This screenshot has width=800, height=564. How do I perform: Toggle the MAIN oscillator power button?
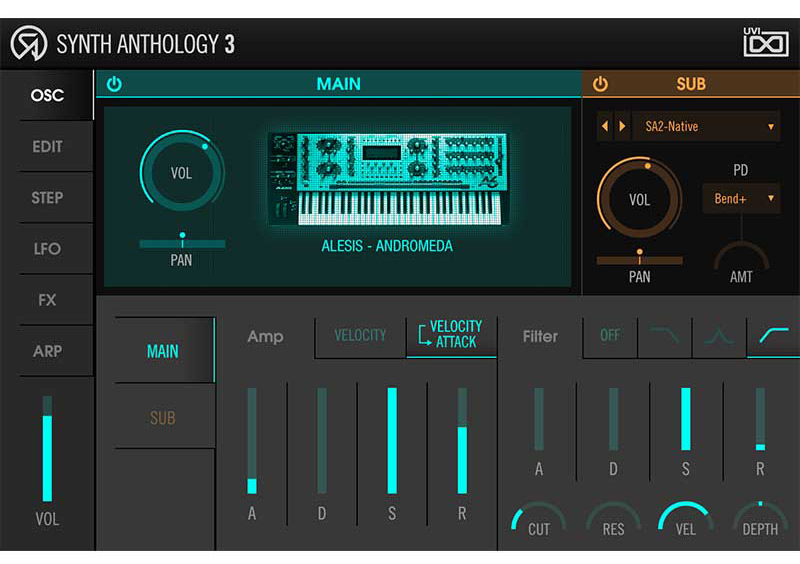click(x=114, y=84)
